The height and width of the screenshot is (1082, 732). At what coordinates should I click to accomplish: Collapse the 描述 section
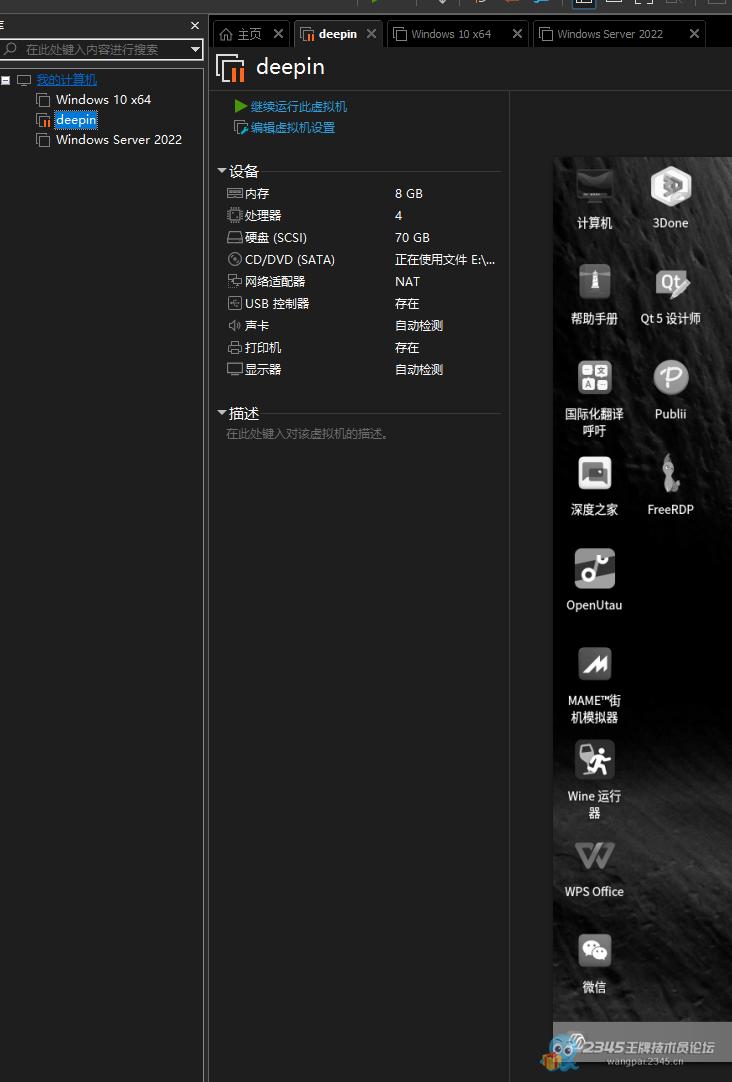tap(222, 413)
